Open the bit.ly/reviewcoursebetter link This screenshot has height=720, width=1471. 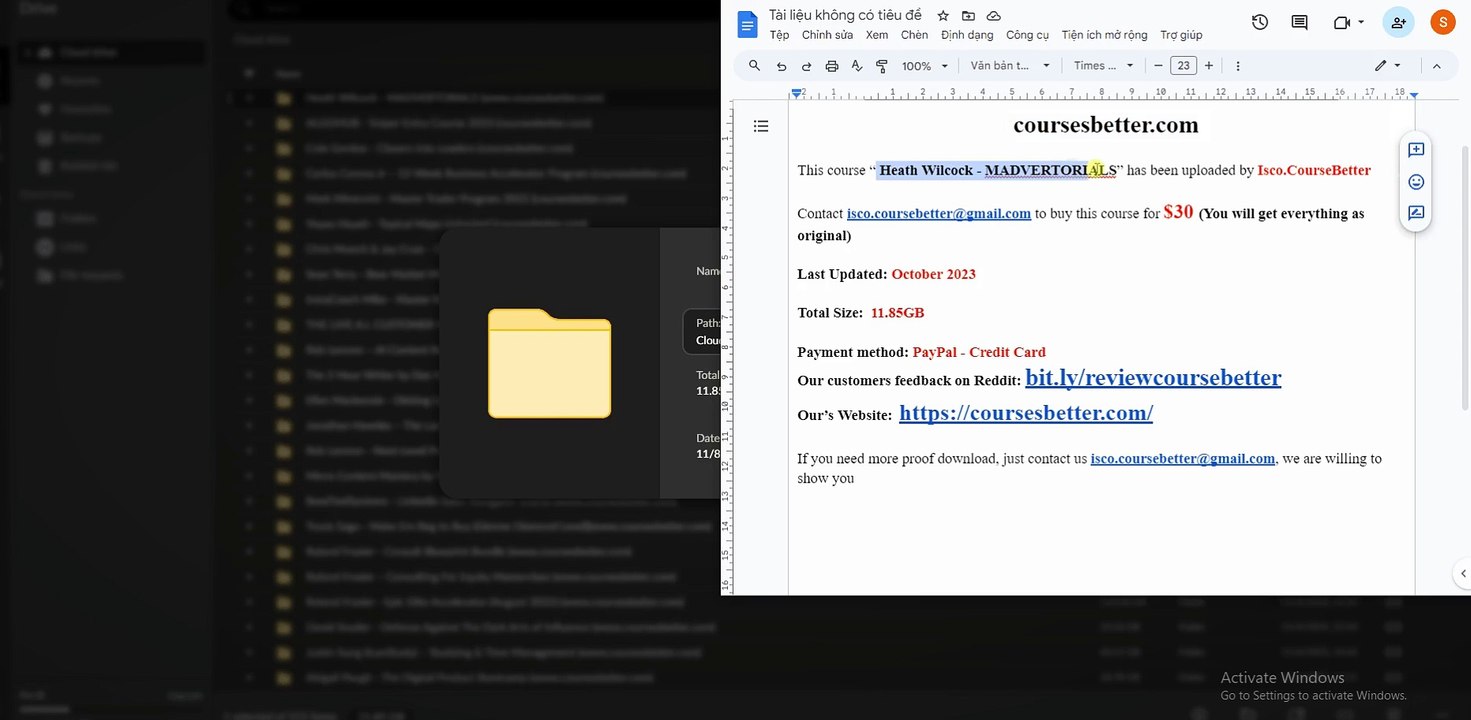click(x=1153, y=378)
